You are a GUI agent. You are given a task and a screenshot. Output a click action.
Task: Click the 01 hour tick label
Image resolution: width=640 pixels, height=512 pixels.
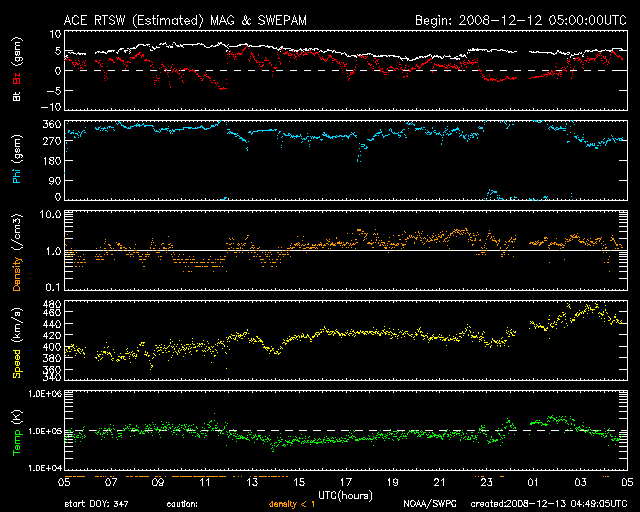[534, 481]
